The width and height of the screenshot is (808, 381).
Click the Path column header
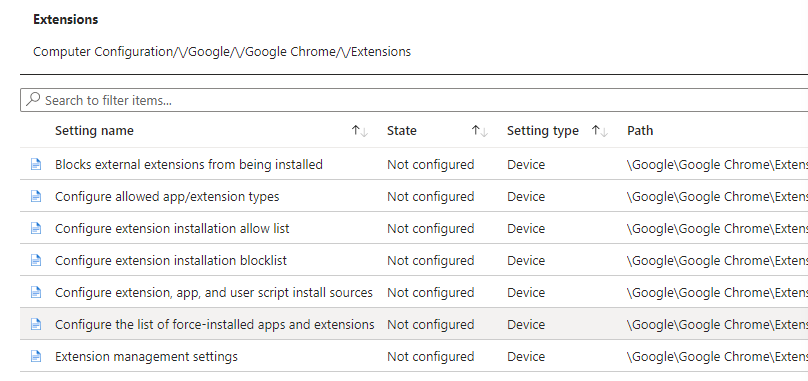tap(640, 131)
